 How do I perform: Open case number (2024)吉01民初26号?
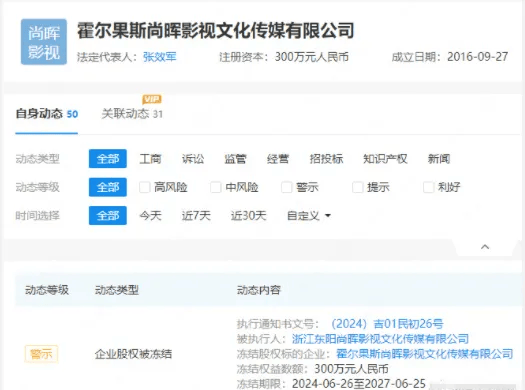click(387, 324)
